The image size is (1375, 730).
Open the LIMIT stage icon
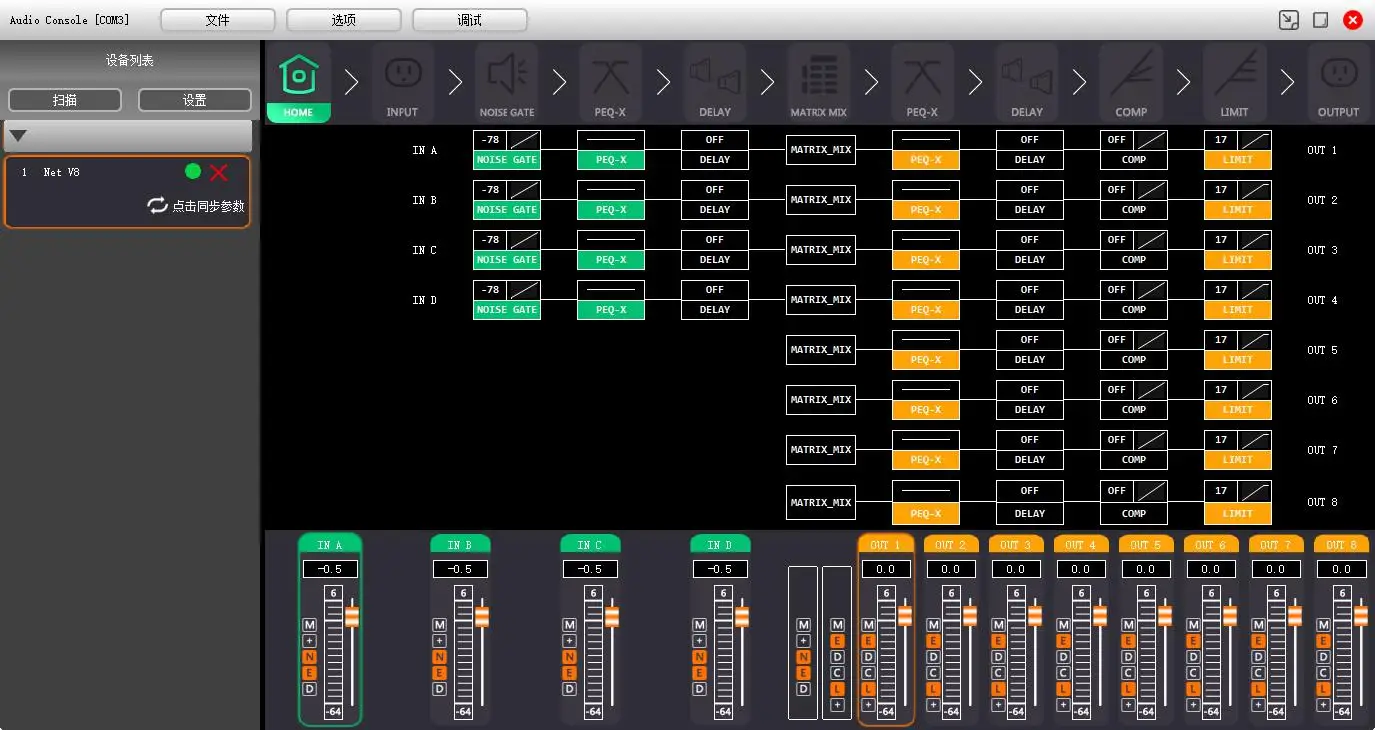1235,76
